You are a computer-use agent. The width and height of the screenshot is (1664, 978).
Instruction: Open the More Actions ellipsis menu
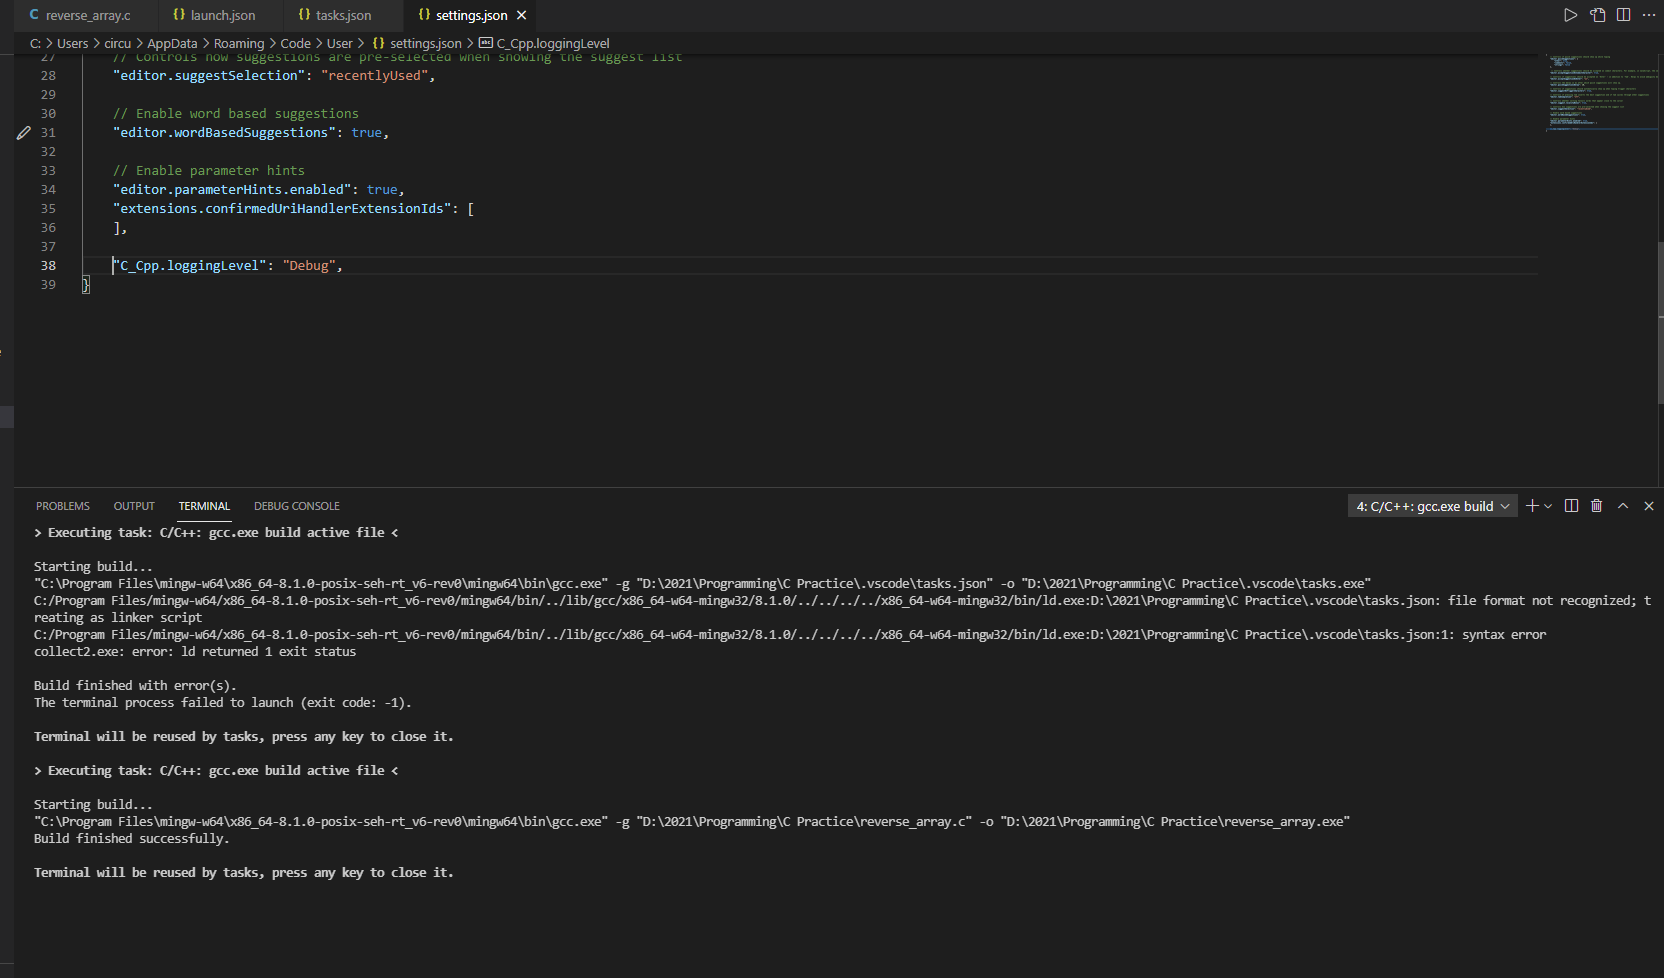1651,15
